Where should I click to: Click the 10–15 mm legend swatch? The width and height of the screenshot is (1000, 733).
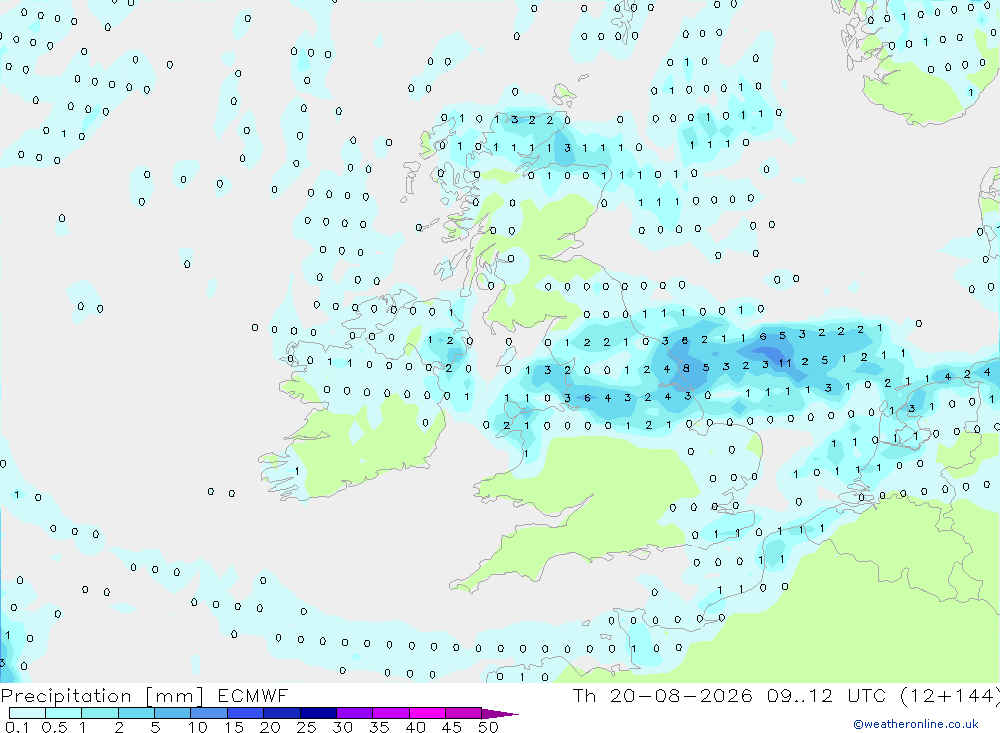[x=209, y=713]
